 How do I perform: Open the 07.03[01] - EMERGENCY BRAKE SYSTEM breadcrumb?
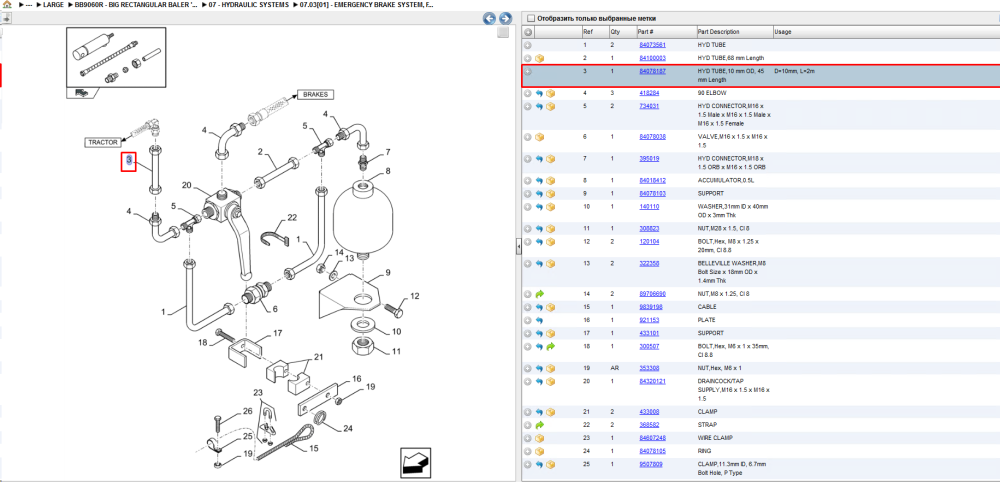(367, 4)
